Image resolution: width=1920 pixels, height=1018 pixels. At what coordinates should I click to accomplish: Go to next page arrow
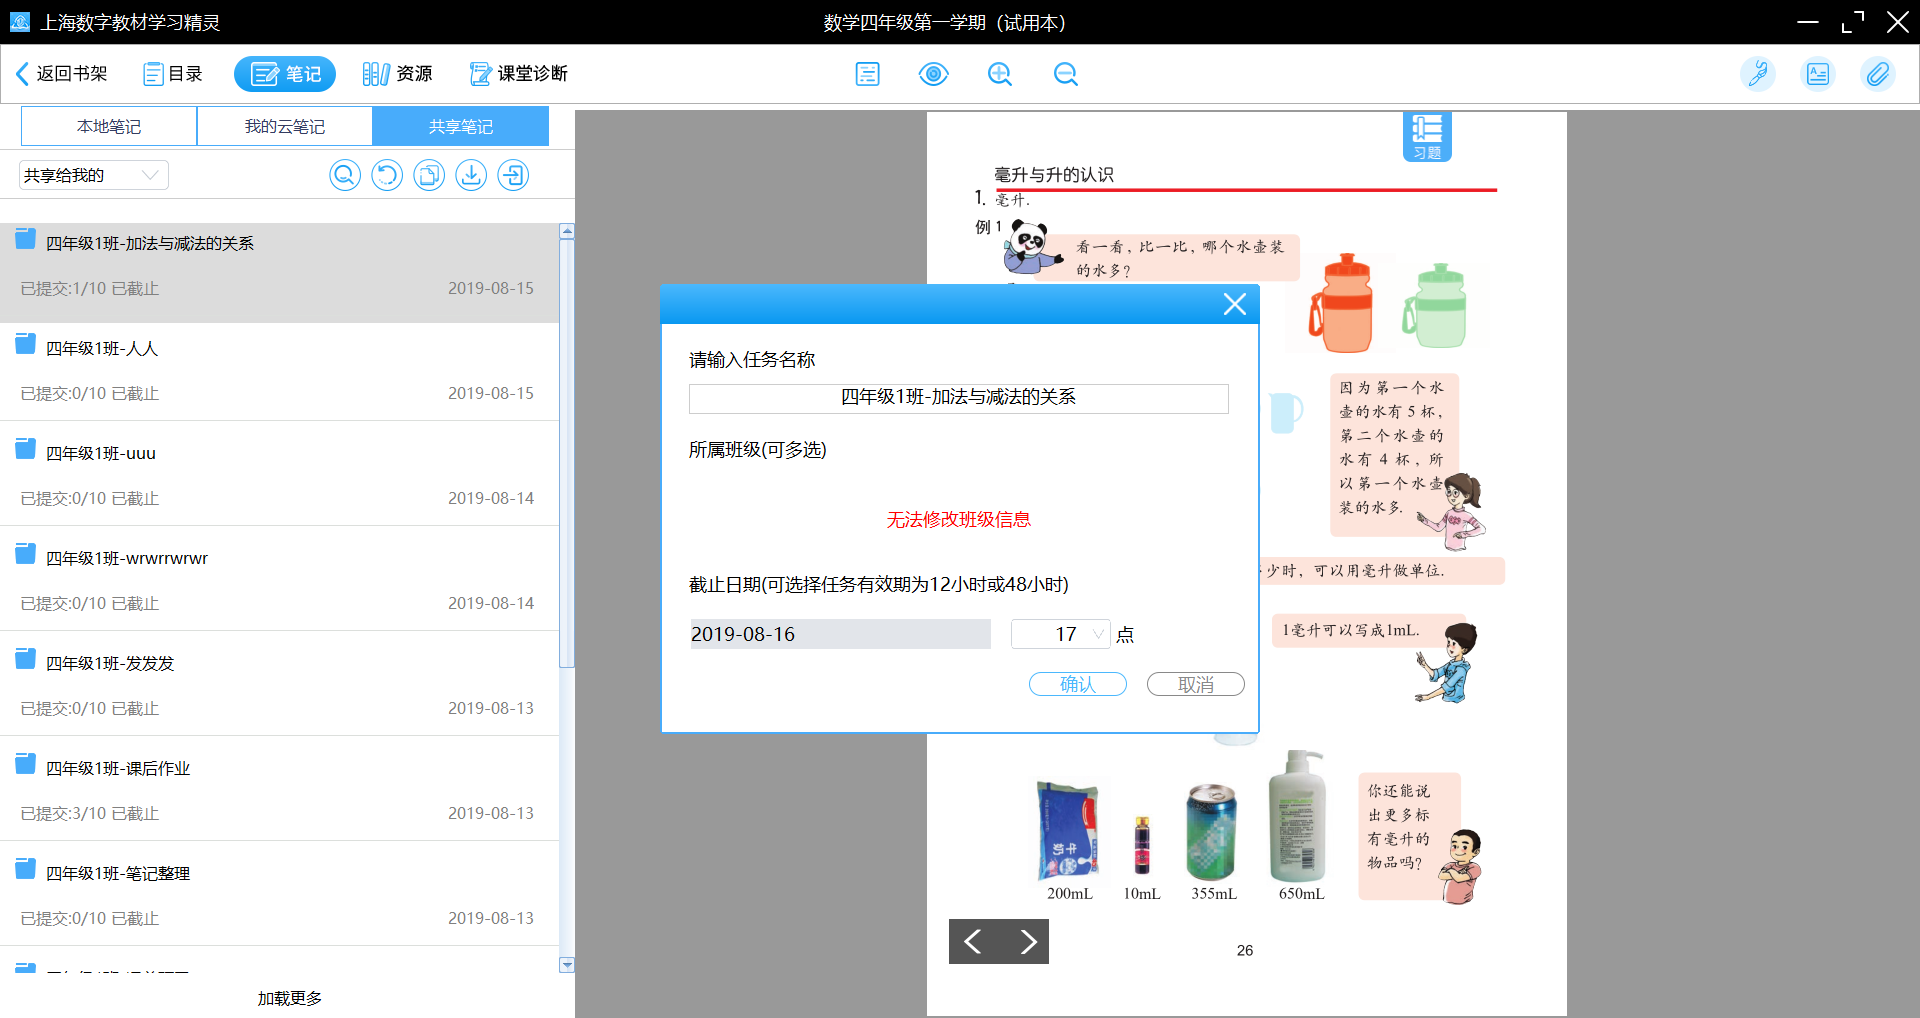pos(1027,941)
